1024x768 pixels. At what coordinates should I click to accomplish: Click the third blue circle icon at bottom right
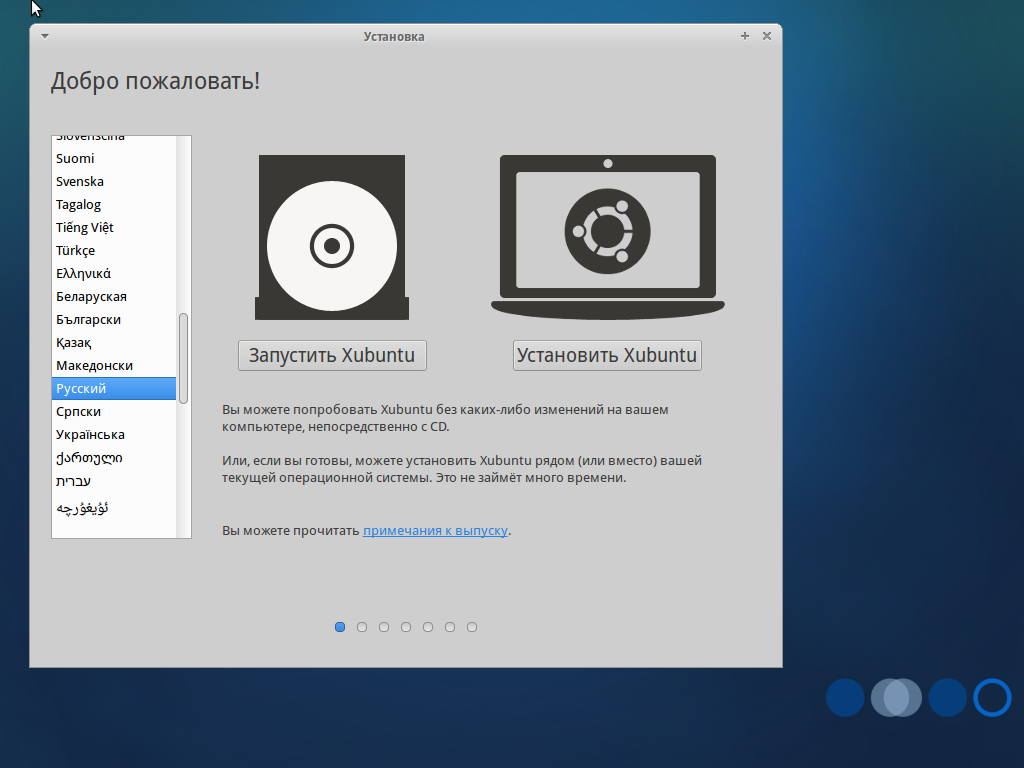[x=948, y=697]
